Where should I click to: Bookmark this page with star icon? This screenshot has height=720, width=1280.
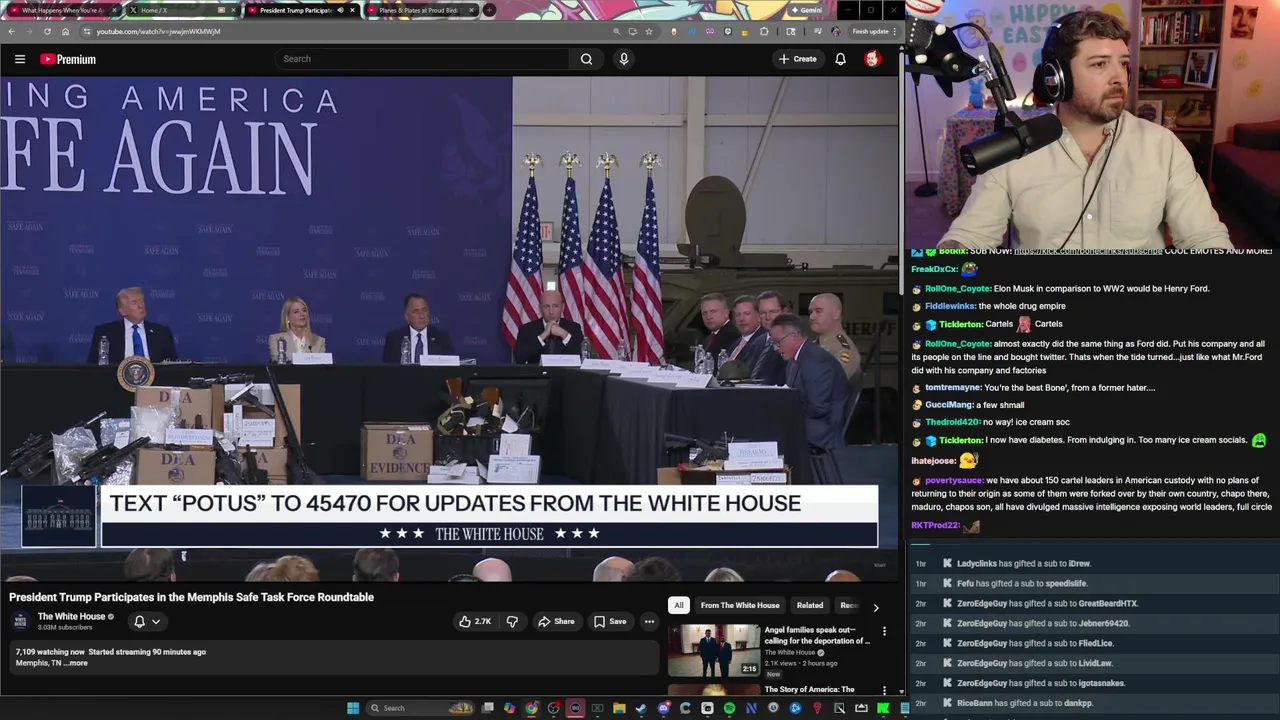pyautogui.click(x=648, y=31)
